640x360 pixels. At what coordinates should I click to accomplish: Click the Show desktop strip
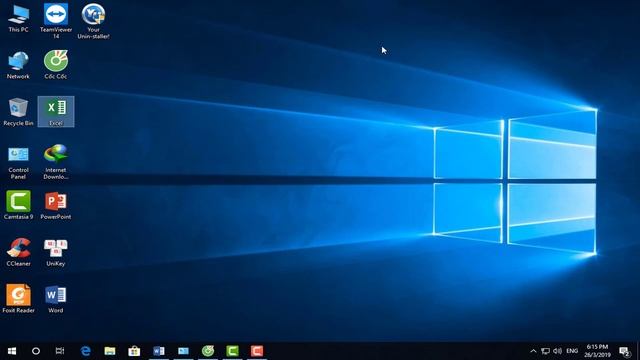(x=638, y=351)
